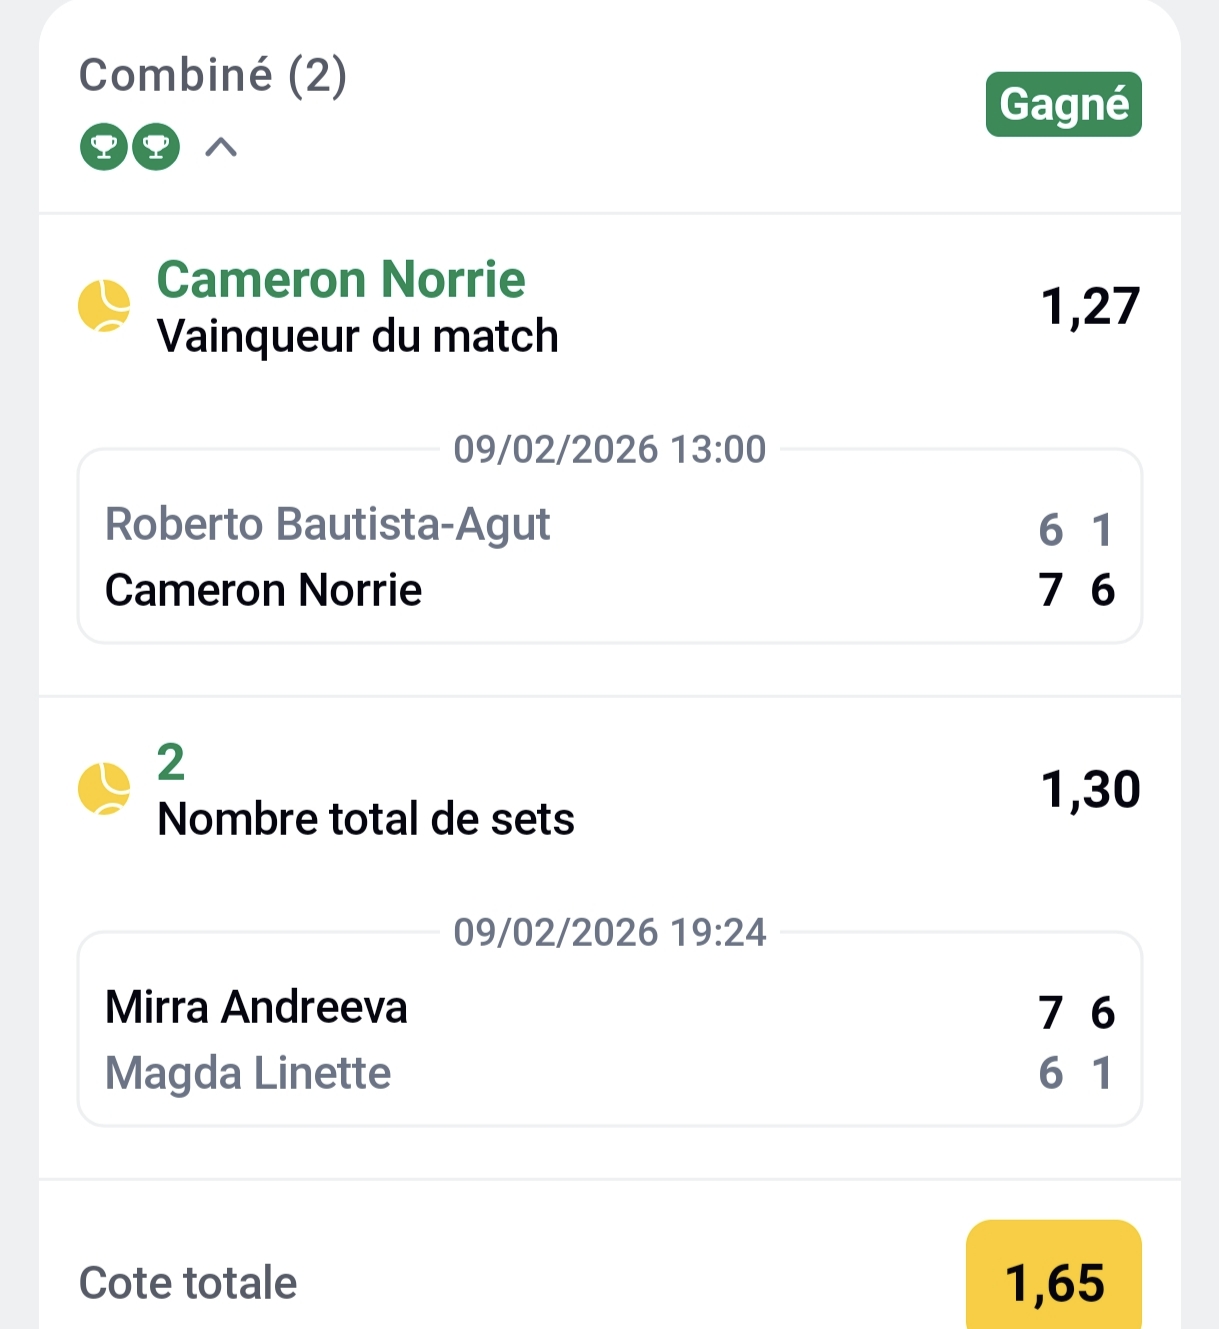Click the first green trophy icon
Viewport: 1219px width, 1329px height.
coord(104,147)
